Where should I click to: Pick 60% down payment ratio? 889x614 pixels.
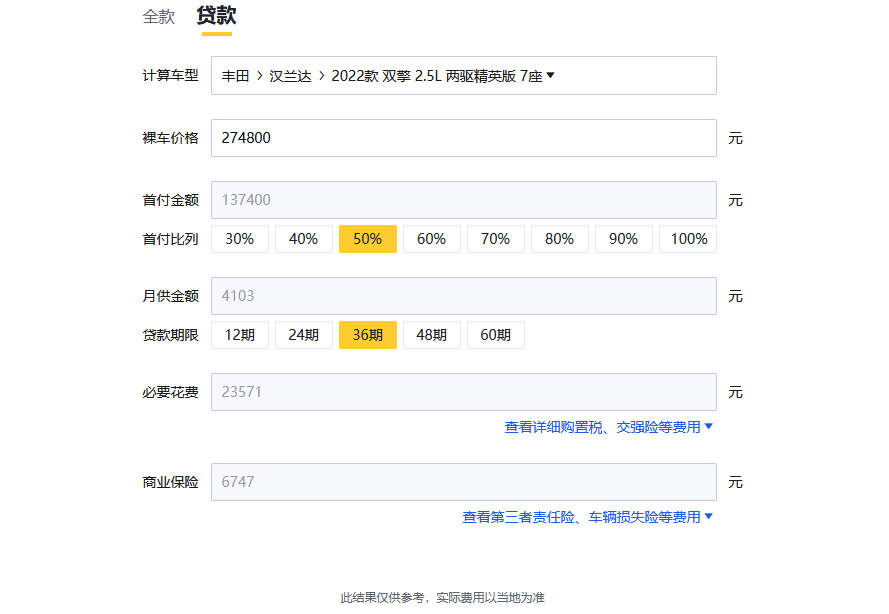(x=432, y=239)
